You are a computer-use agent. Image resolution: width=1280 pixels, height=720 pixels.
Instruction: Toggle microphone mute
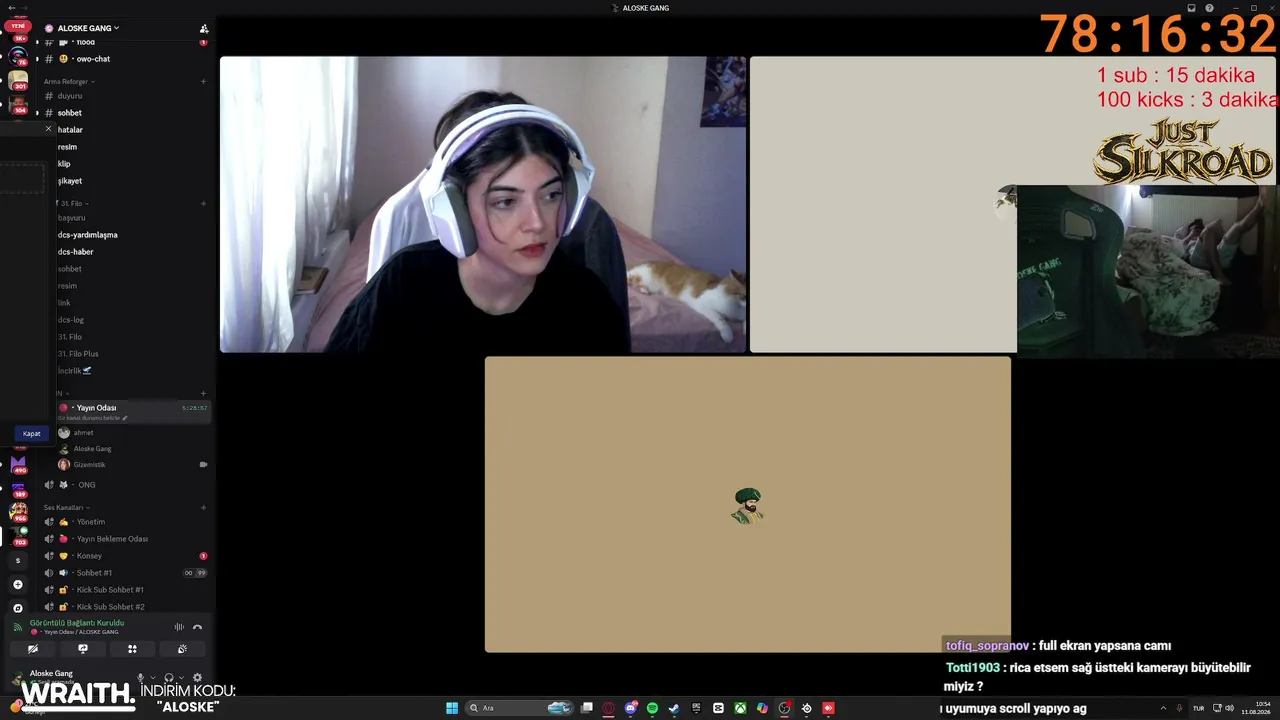(x=140, y=678)
